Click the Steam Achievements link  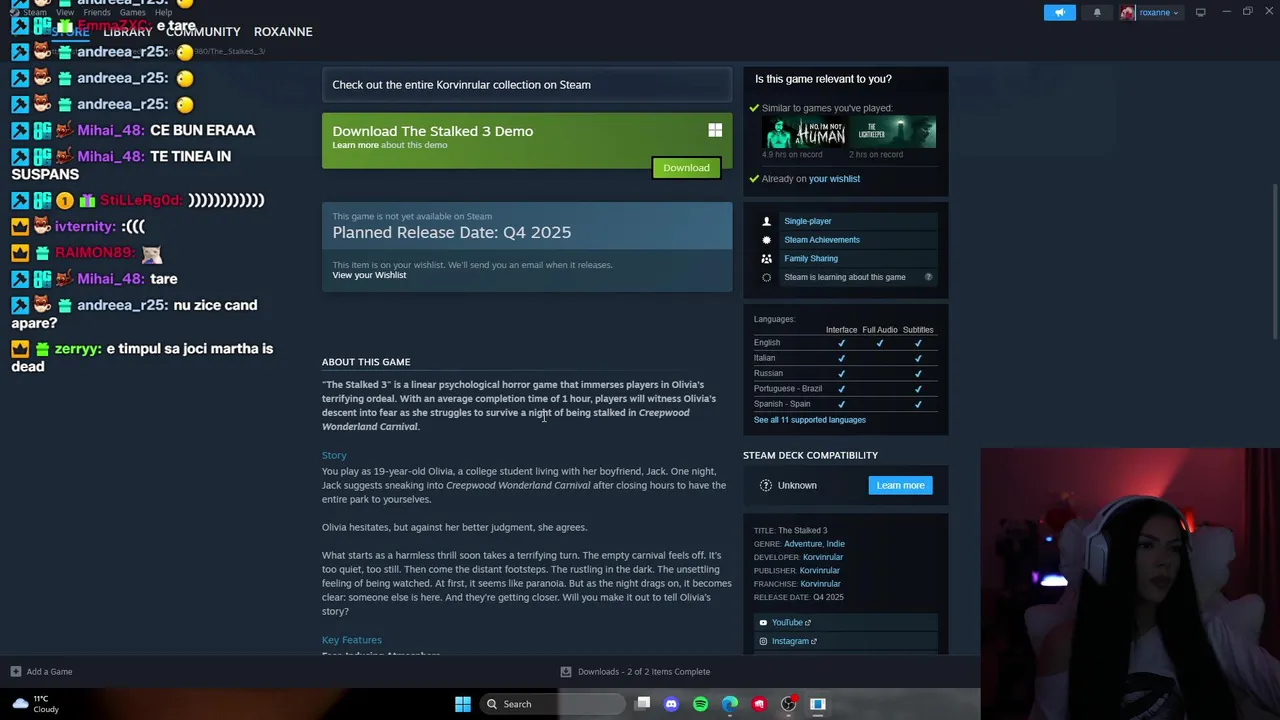click(821, 240)
